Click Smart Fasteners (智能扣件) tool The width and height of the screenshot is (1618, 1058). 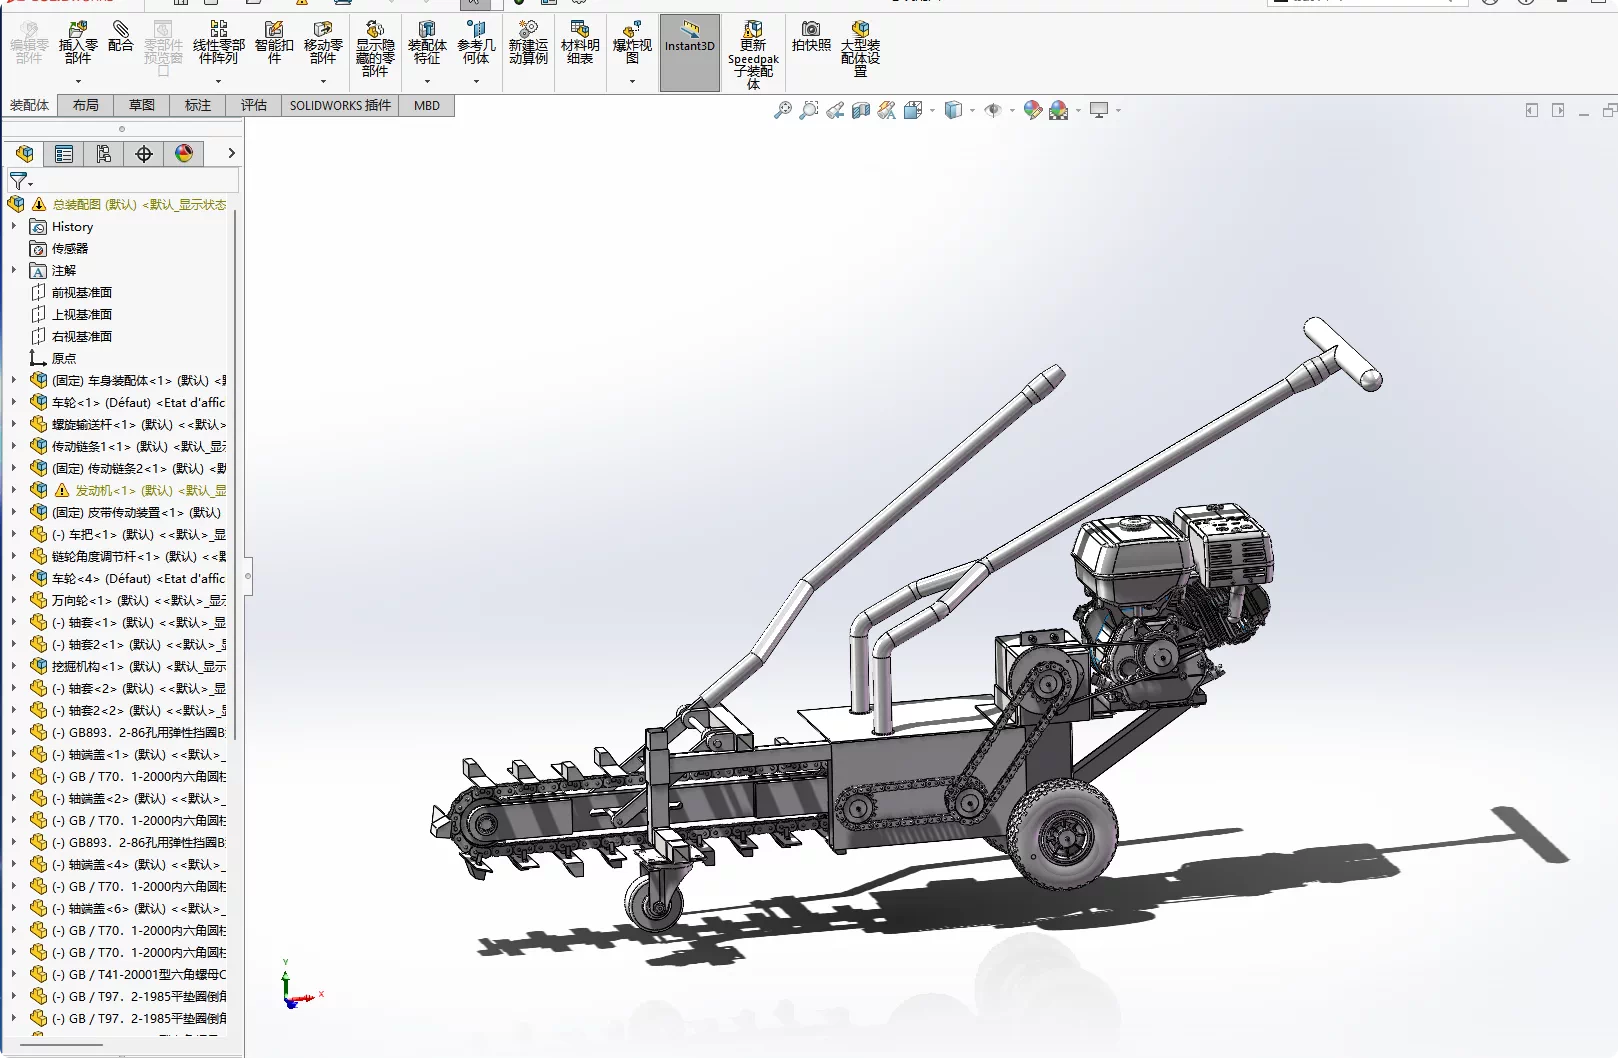click(274, 44)
